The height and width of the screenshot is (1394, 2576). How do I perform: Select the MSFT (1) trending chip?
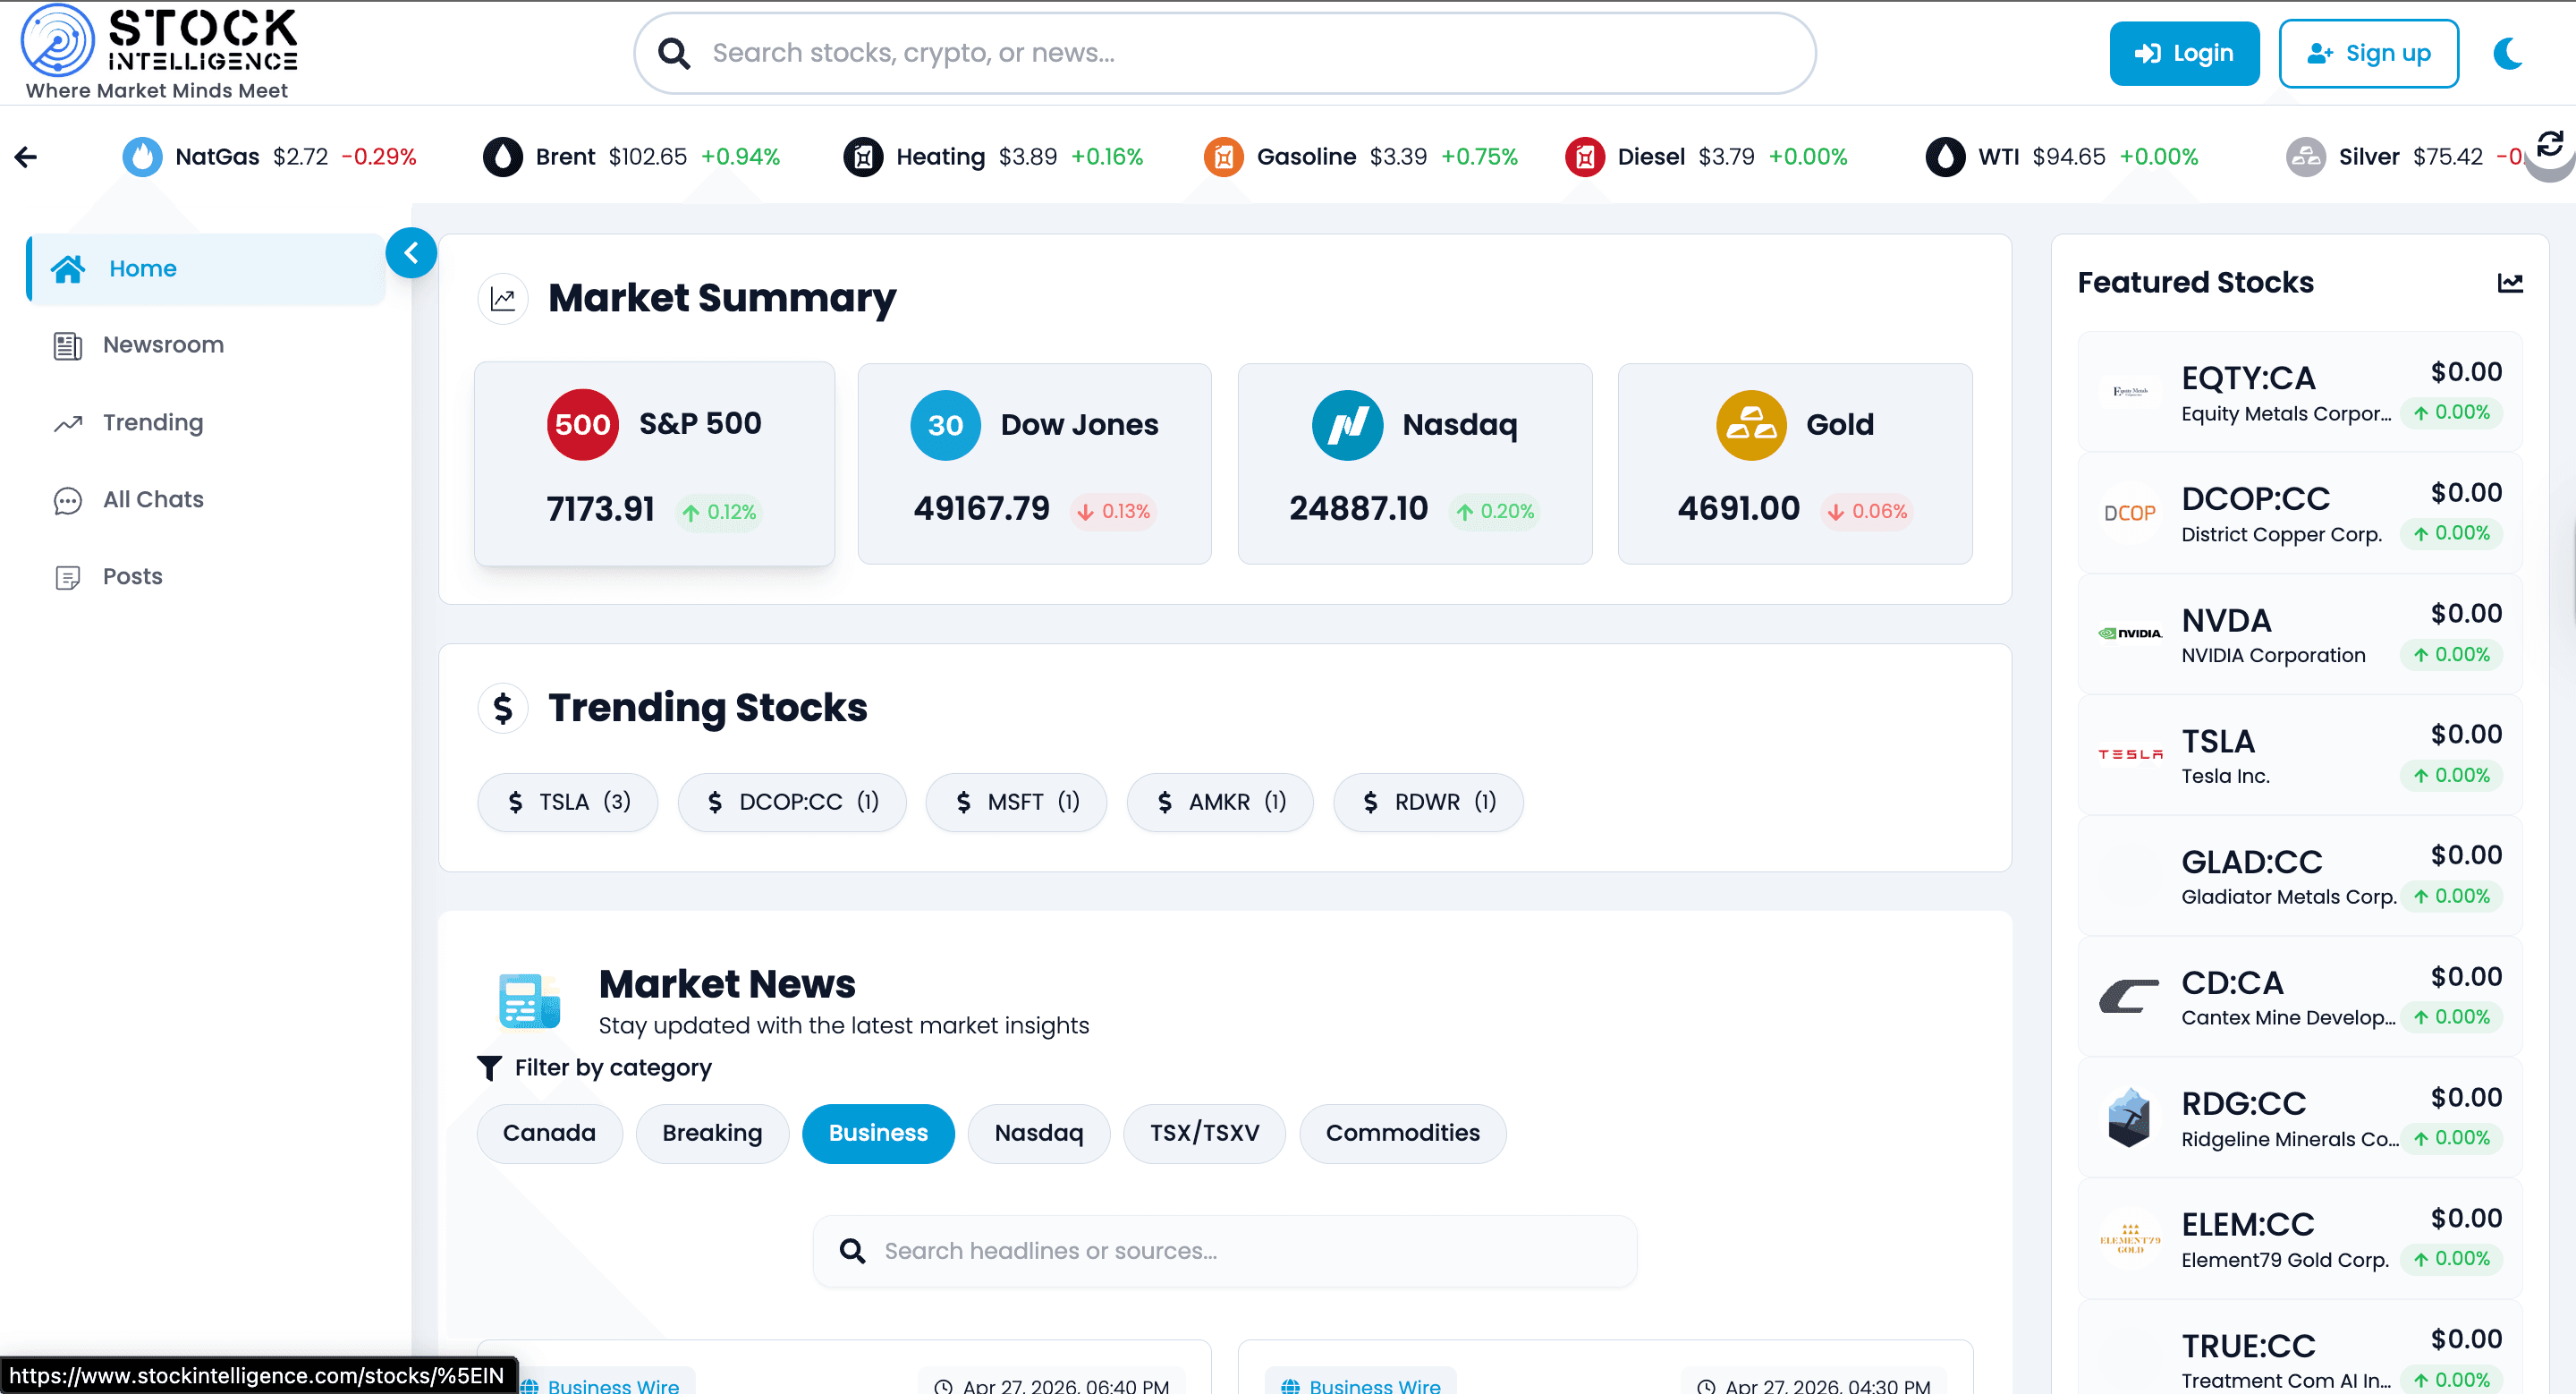pos(1016,802)
